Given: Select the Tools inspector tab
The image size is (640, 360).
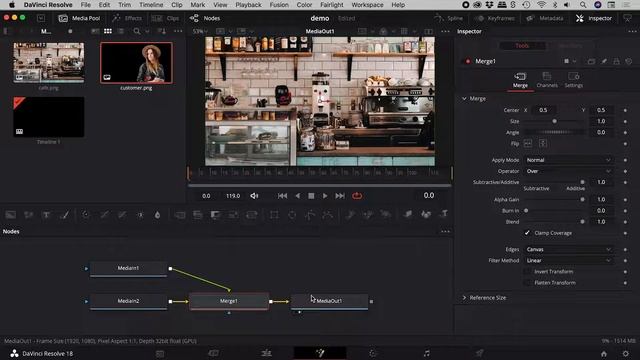Looking at the screenshot, I should click(x=522, y=46).
